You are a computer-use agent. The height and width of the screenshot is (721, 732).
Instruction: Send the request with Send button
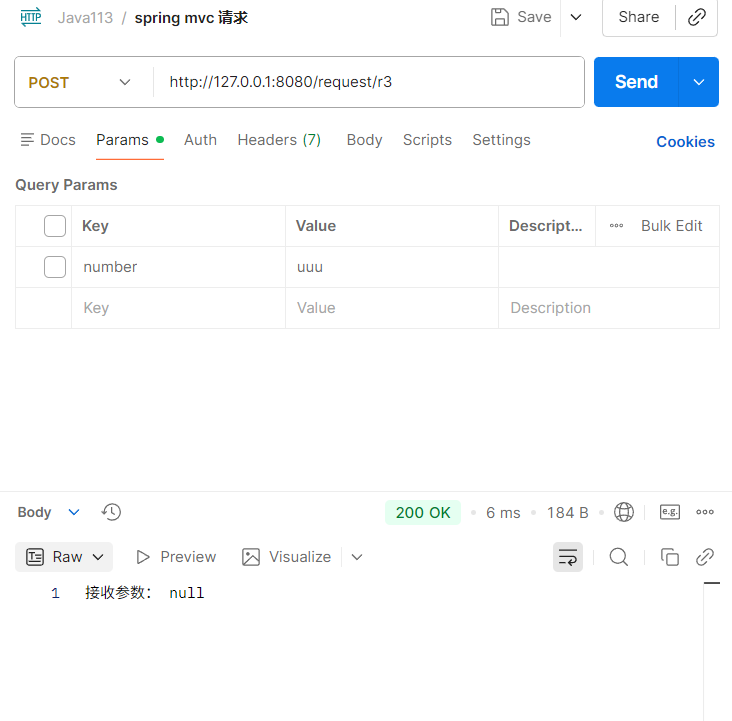pos(636,82)
